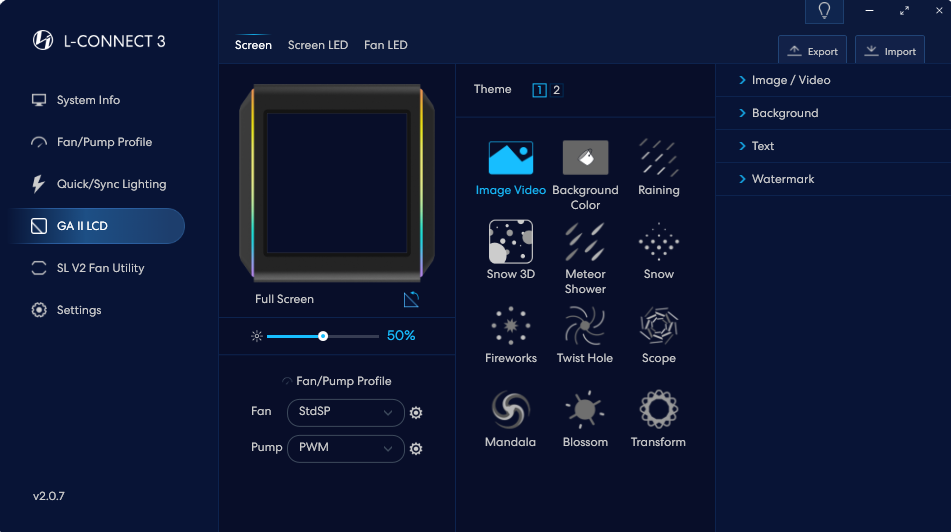Open Quick/Sync Lighting page
This screenshot has height=532, width=951.
99,184
